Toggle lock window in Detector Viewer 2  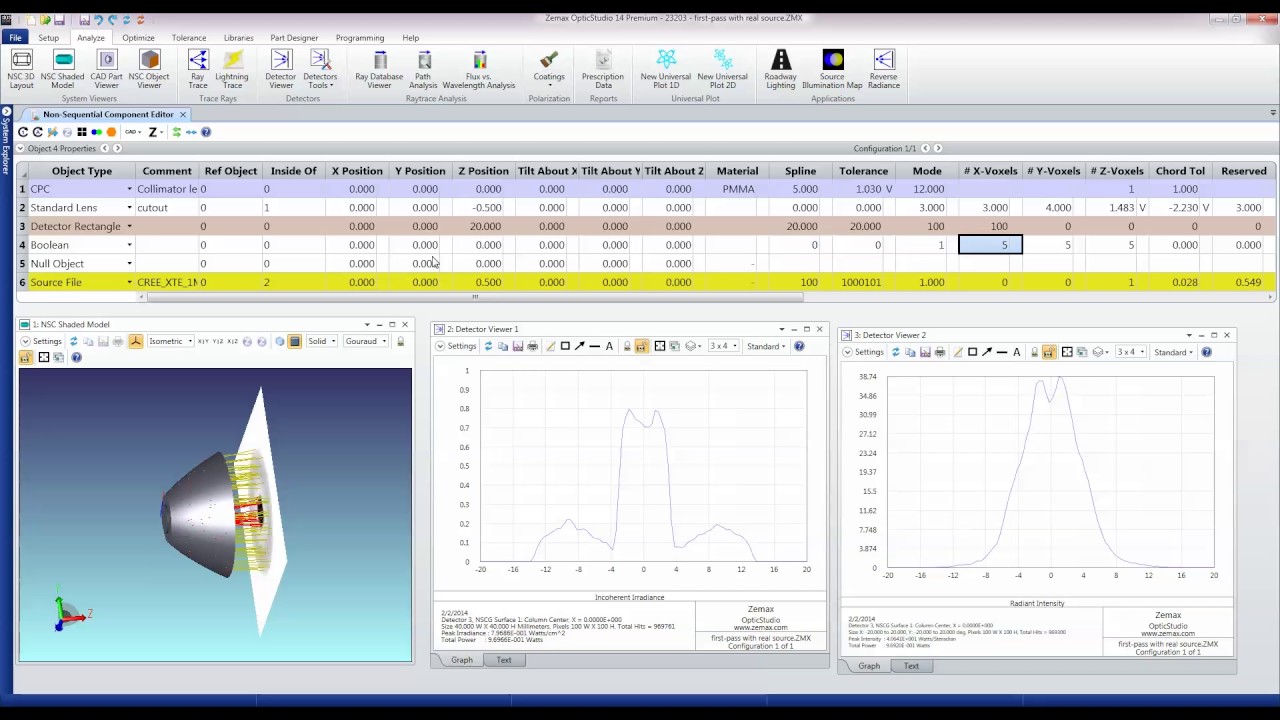1034,352
